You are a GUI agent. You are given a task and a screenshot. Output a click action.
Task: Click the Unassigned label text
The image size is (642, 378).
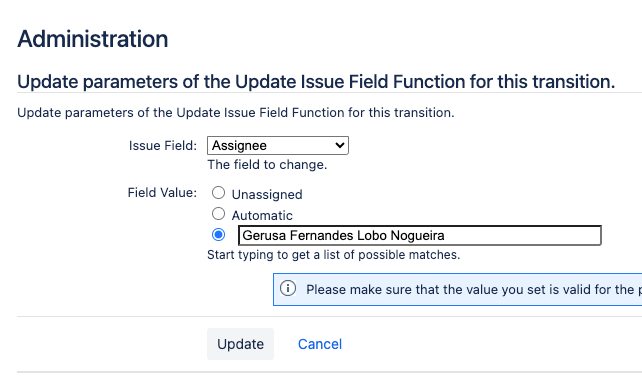[x=267, y=194]
